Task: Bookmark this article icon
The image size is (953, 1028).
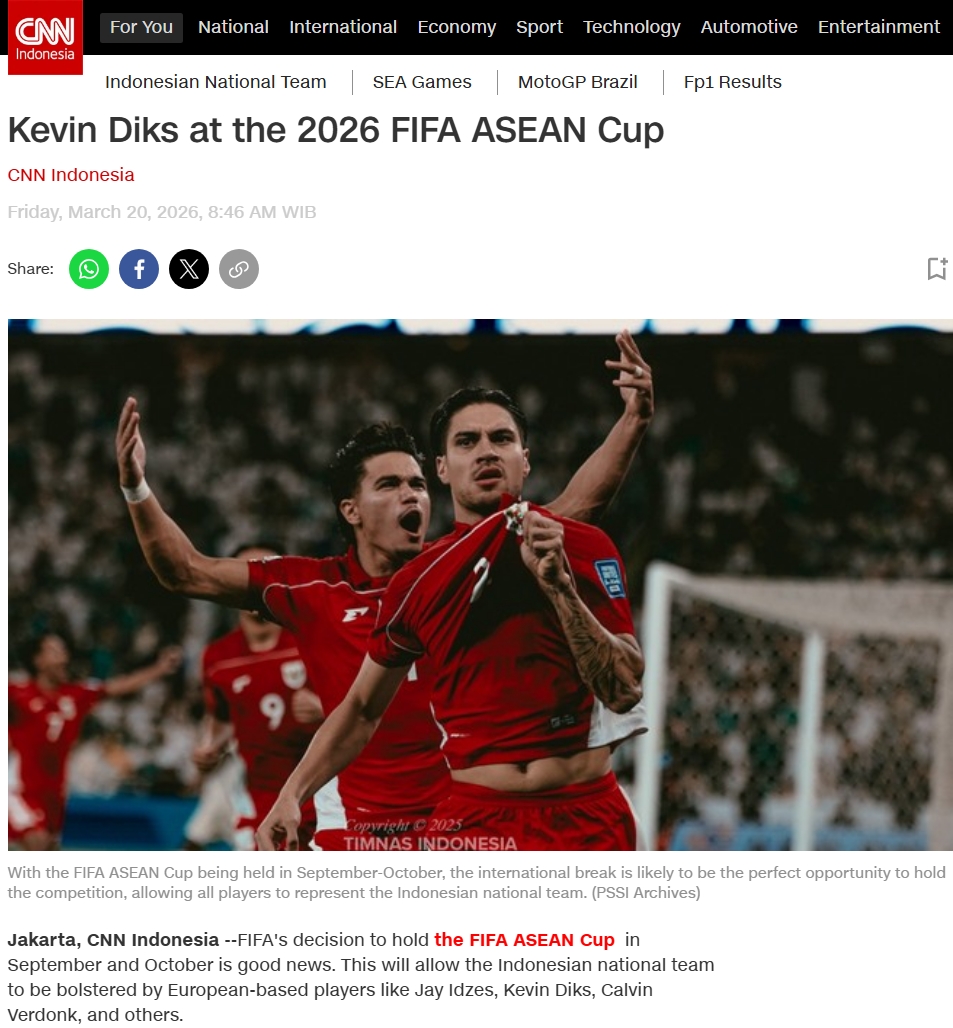Action: (938, 268)
